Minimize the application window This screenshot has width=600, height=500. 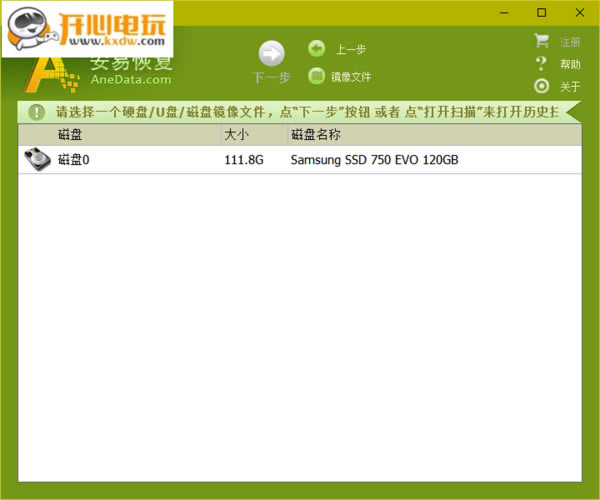click(x=504, y=13)
